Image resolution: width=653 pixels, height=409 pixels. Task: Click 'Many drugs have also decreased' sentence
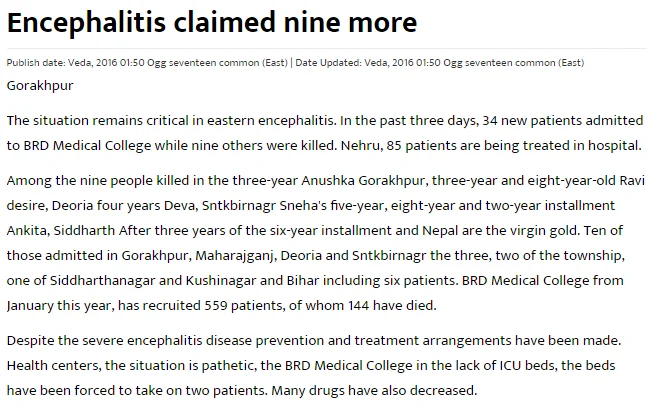coord(374,391)
